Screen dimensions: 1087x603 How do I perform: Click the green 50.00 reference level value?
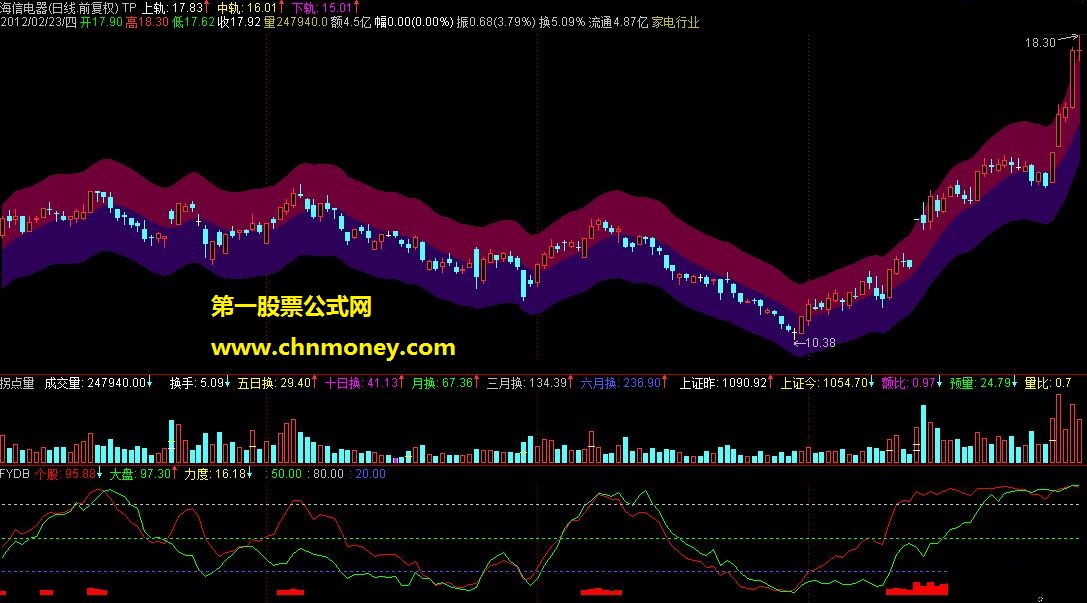pos(286,474)
